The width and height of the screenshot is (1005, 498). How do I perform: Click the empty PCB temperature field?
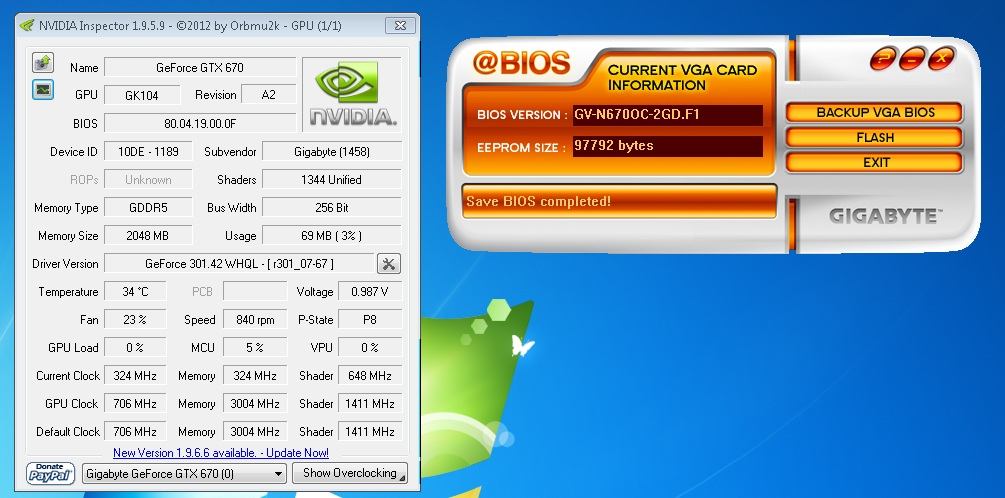tap(254, 292)
